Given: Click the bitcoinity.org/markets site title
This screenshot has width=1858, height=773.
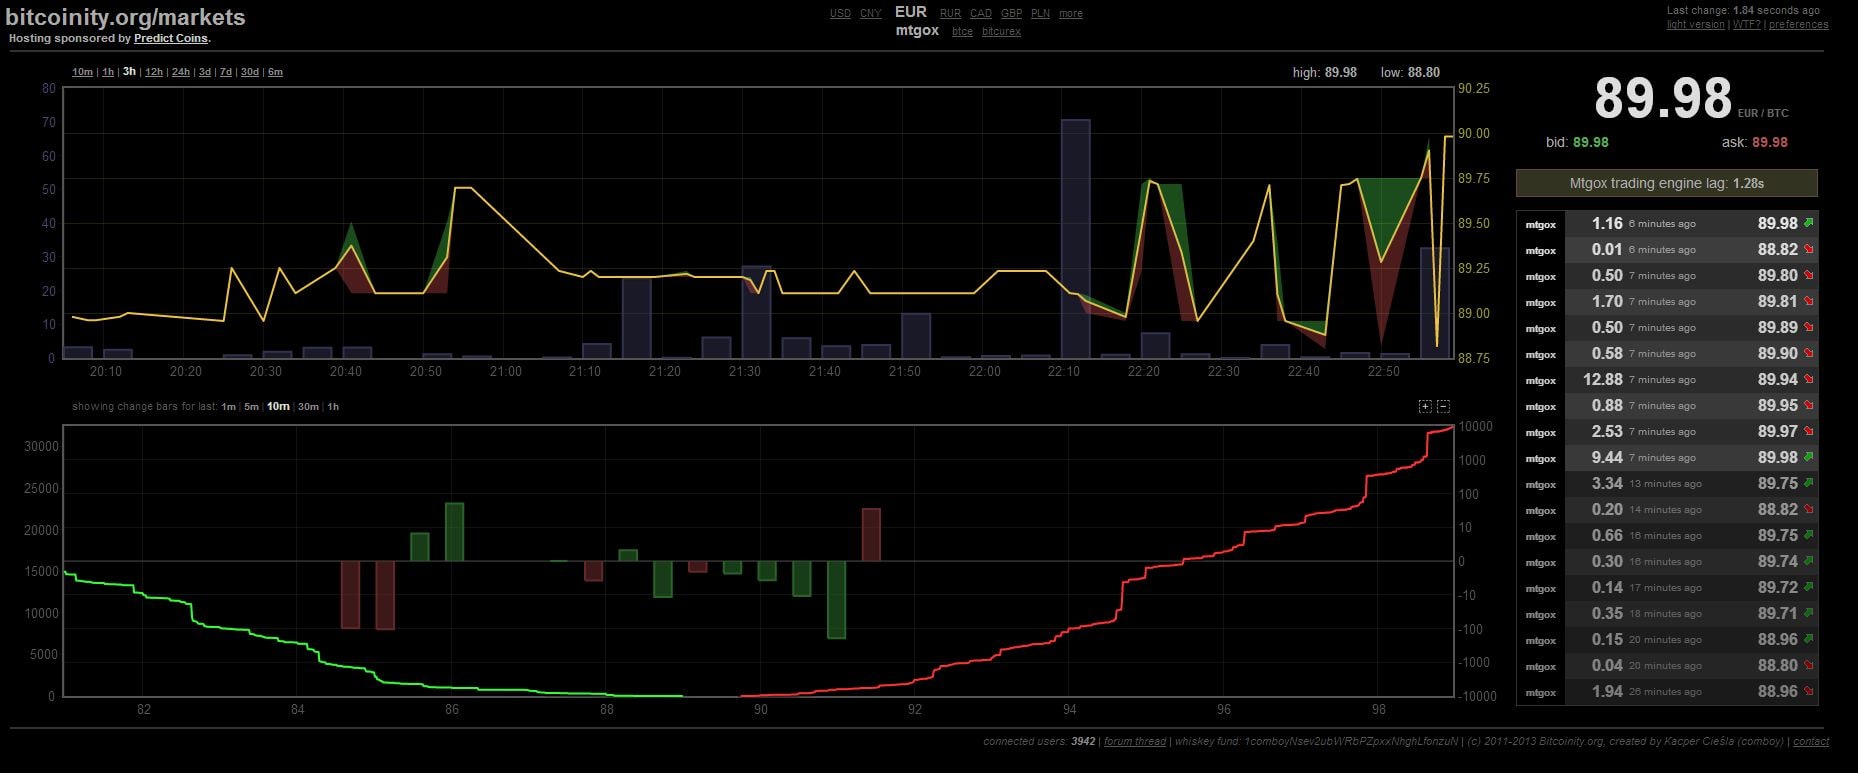Looking at the screenshot, I should coord(125,17).
